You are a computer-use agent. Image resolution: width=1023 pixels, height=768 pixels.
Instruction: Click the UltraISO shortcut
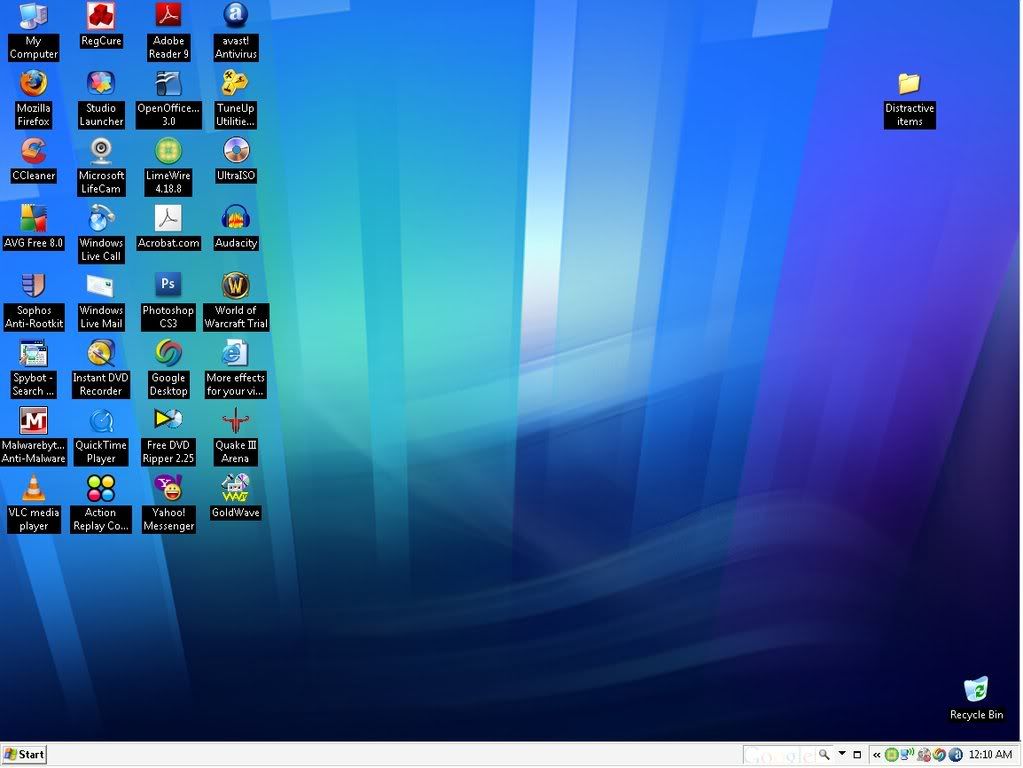[236, 160]
